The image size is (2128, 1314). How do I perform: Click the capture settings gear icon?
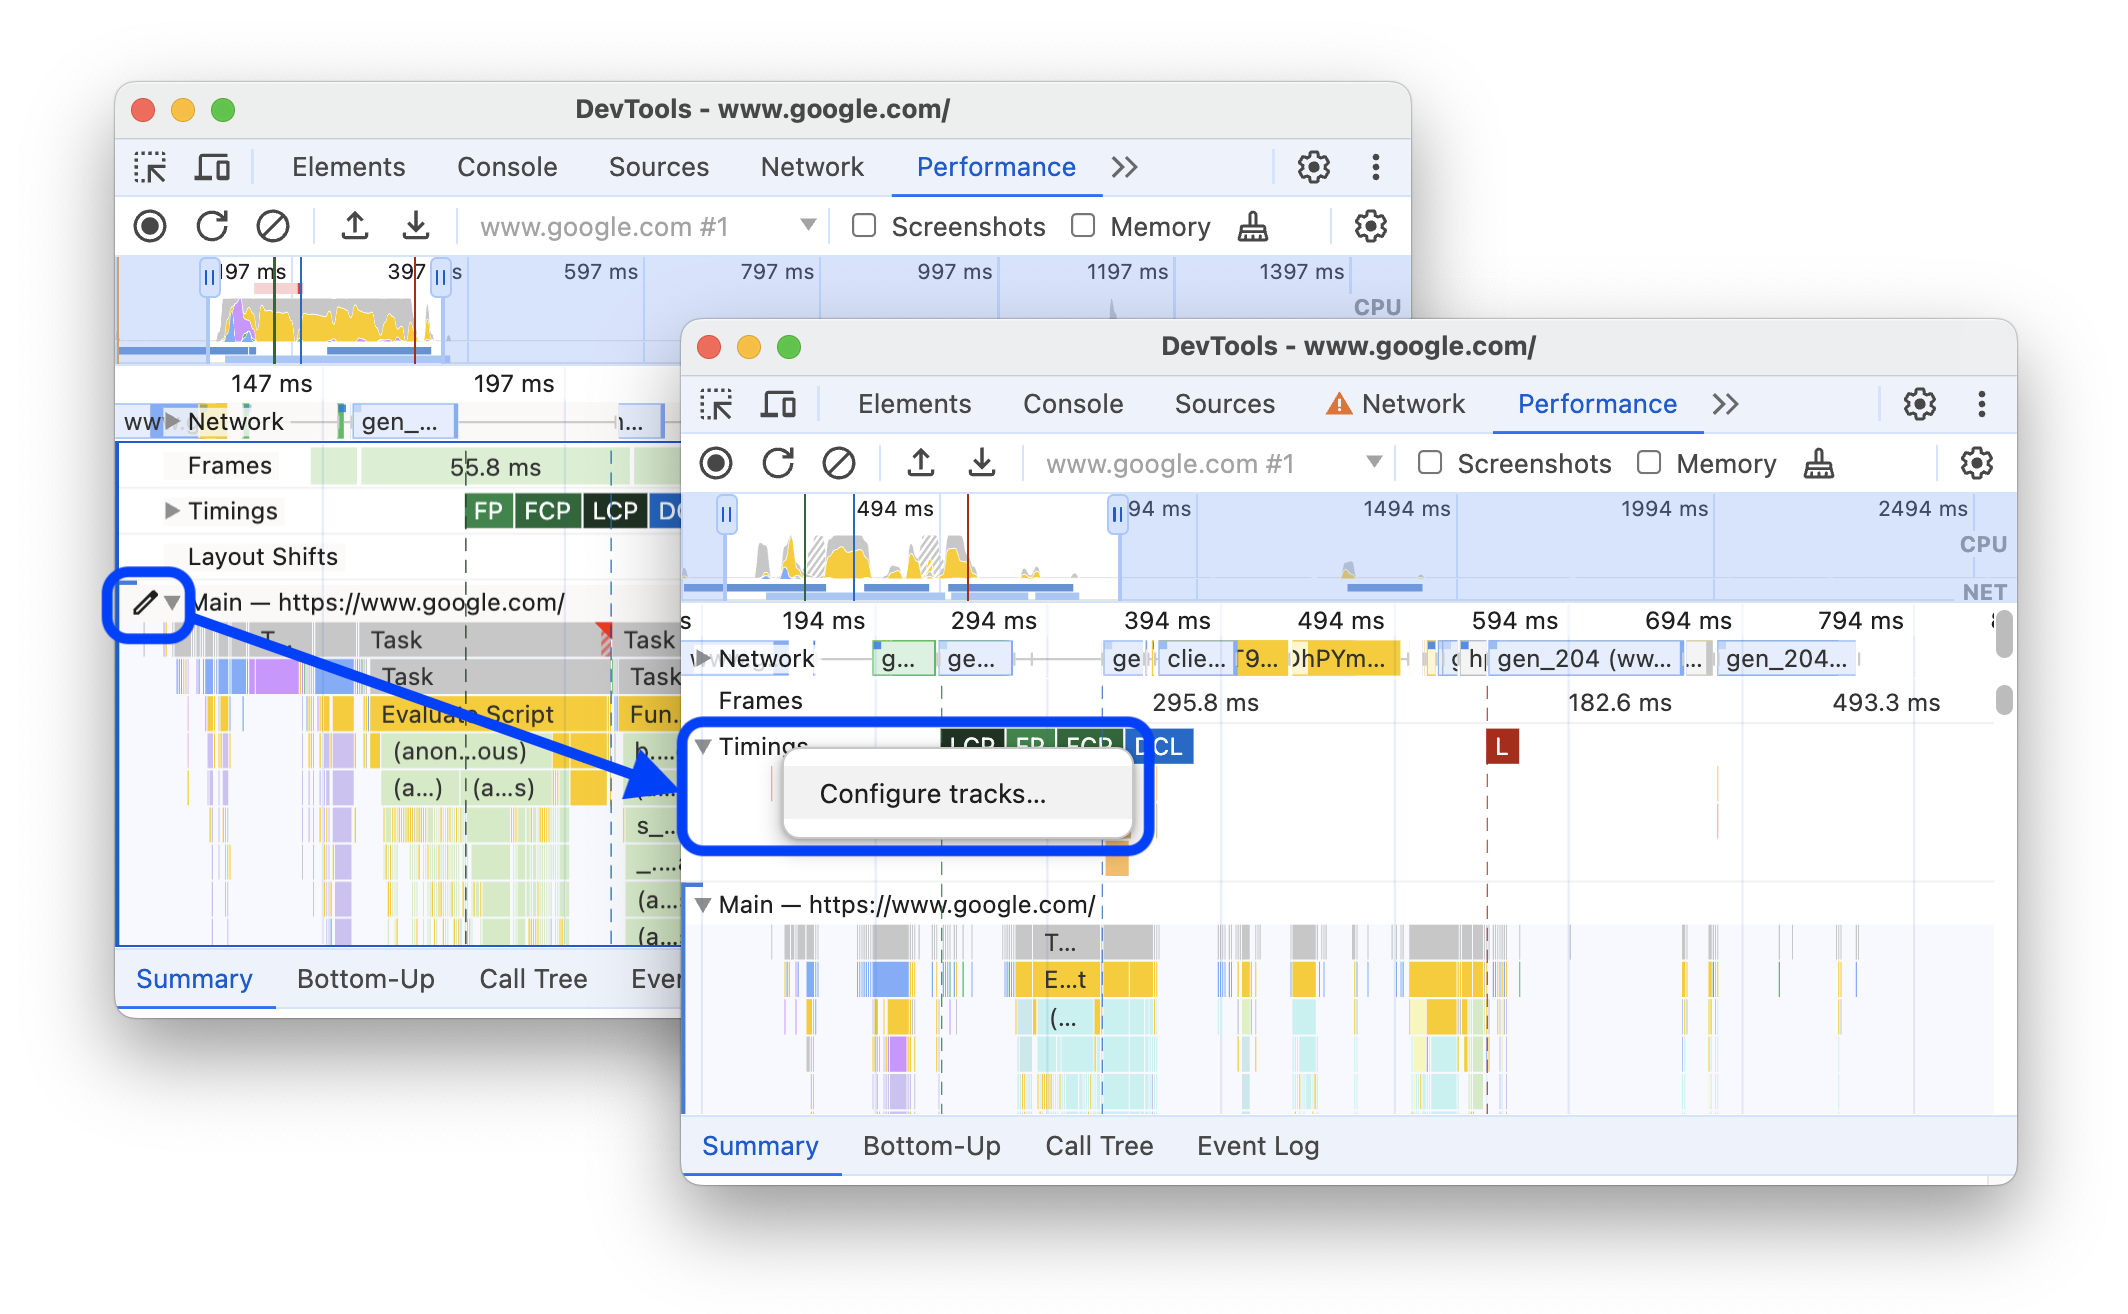[1976, 462]
